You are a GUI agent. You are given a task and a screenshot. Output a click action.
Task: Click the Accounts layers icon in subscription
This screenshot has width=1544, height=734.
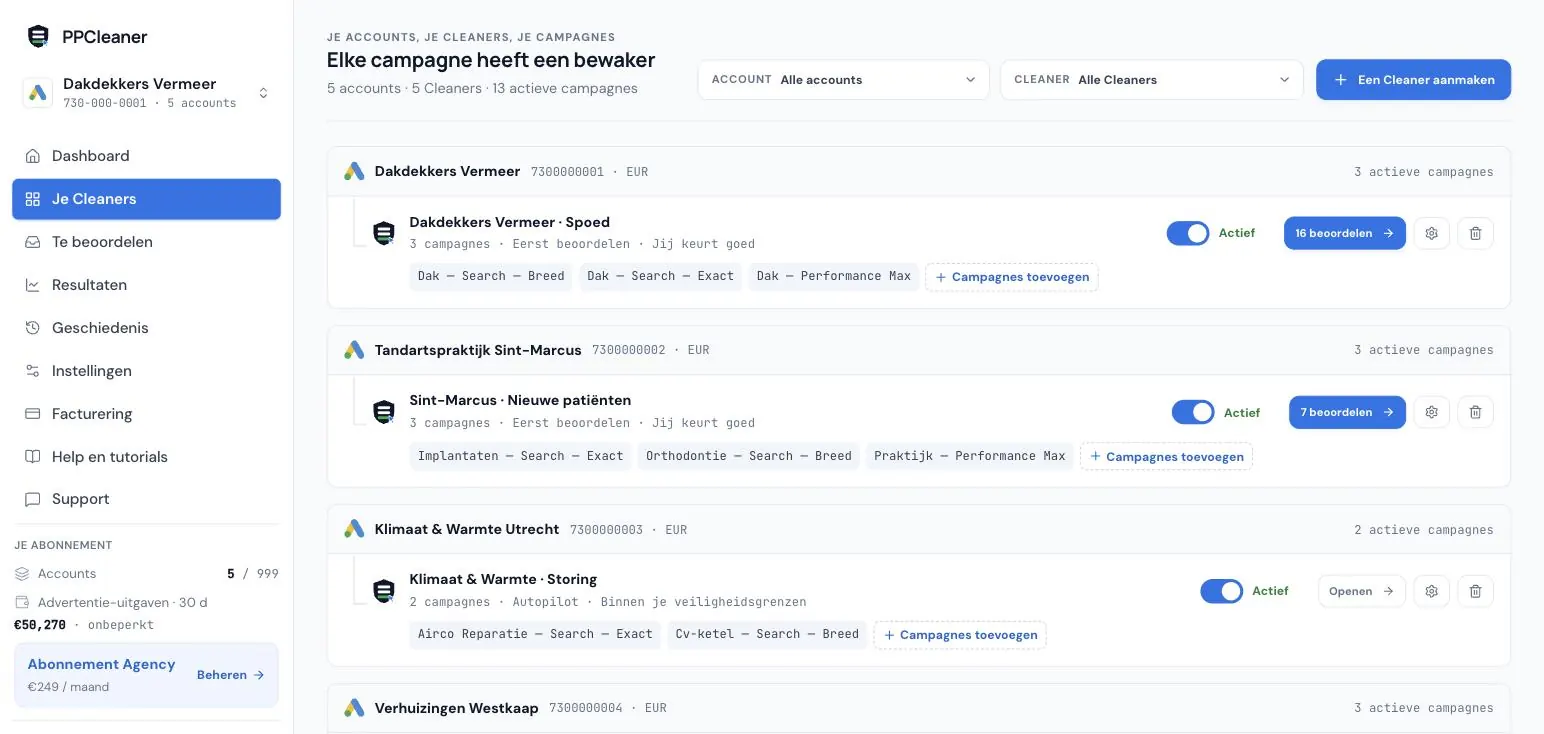tap(22, 574)
